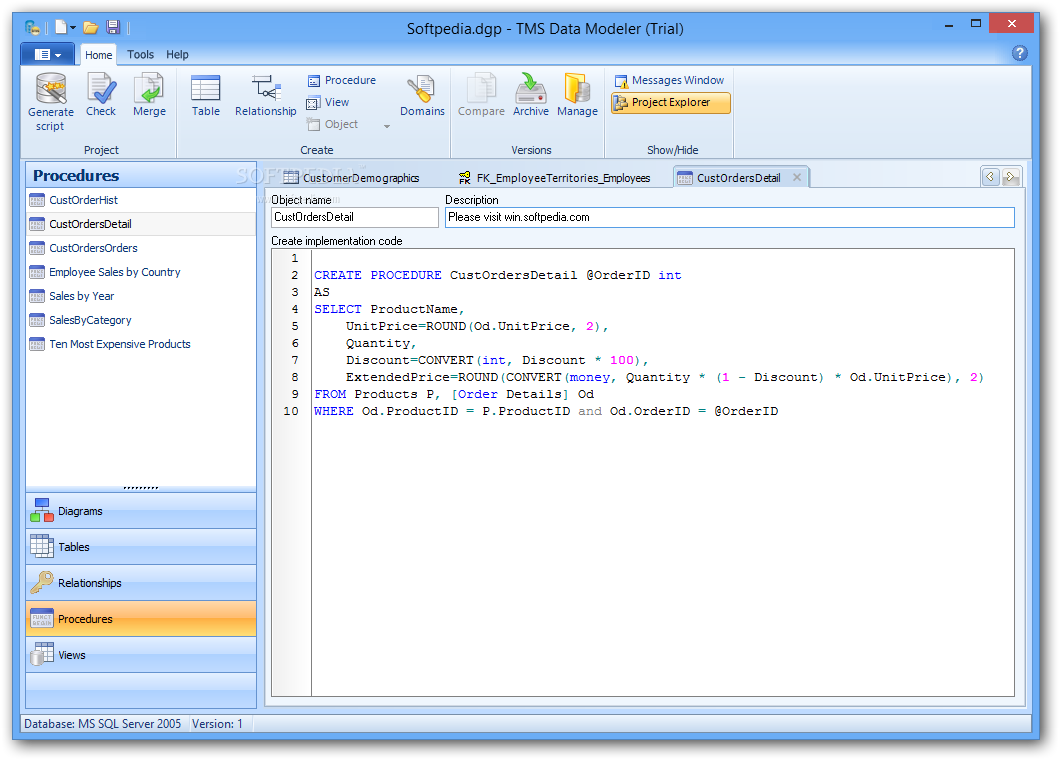Screen dimensions: 1060x760
Task: Expand the Create group dropdown arrow
Action: pos(387,126)
